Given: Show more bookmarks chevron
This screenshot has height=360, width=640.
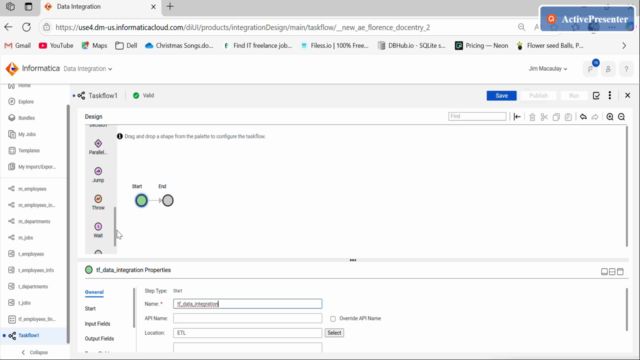Looking at the screenshot, I should coord(624,46).
